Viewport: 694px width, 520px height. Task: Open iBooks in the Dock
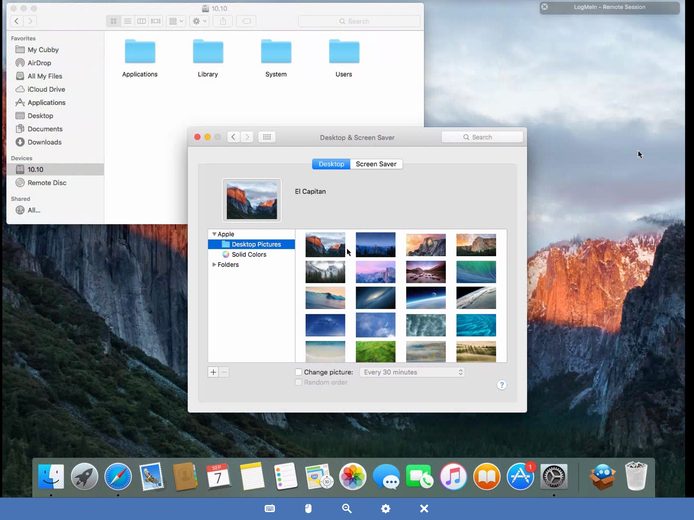pyautogui.click(x=486, y=477)
